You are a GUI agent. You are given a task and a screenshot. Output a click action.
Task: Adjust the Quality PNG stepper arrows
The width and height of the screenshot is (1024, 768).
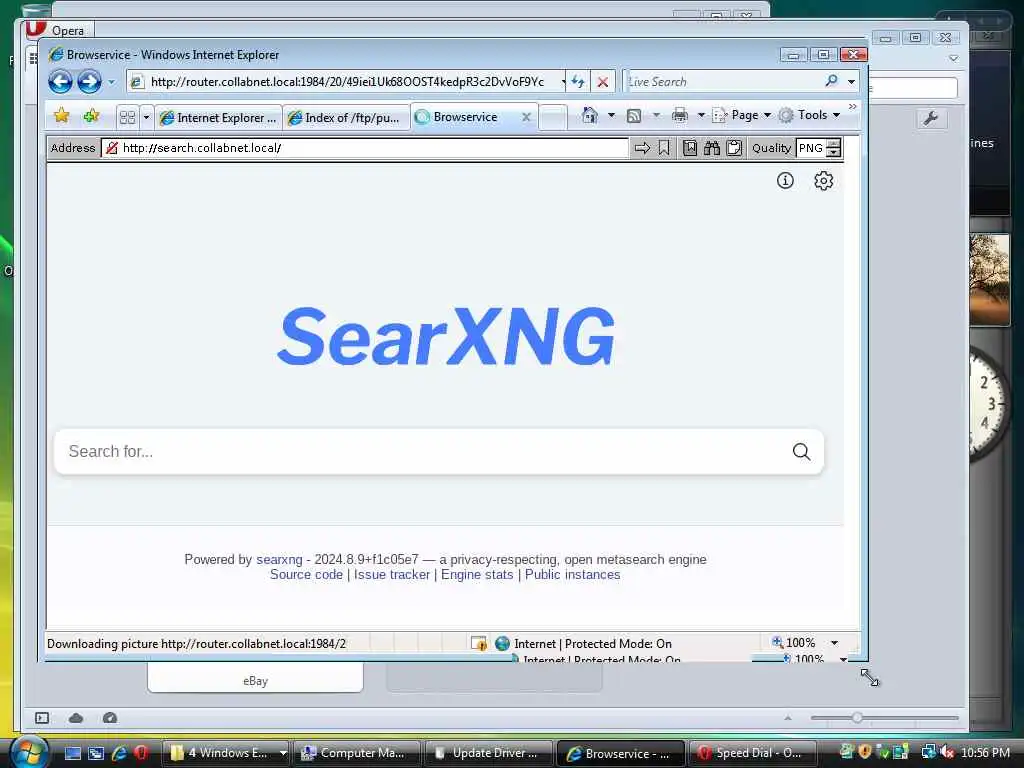[833, 148]
